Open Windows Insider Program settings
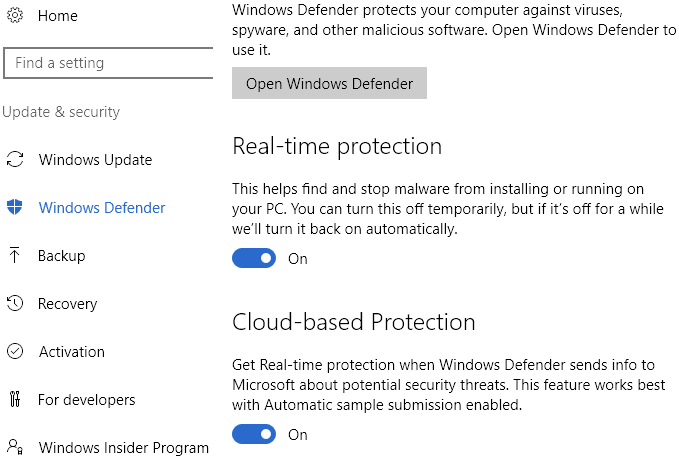This screenshot has height=462, width=679. pyautogui.click(x=123, y=447)
